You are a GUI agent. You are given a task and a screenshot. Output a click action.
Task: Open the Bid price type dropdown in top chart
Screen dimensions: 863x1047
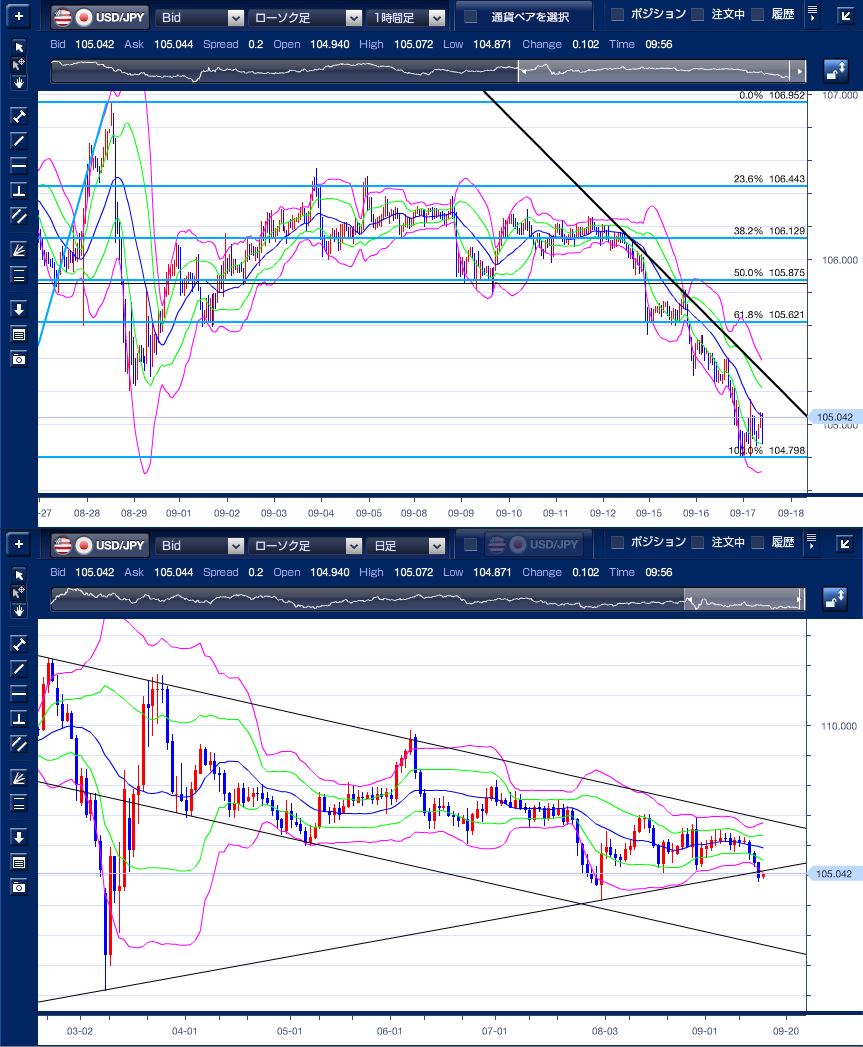(200, 17)
